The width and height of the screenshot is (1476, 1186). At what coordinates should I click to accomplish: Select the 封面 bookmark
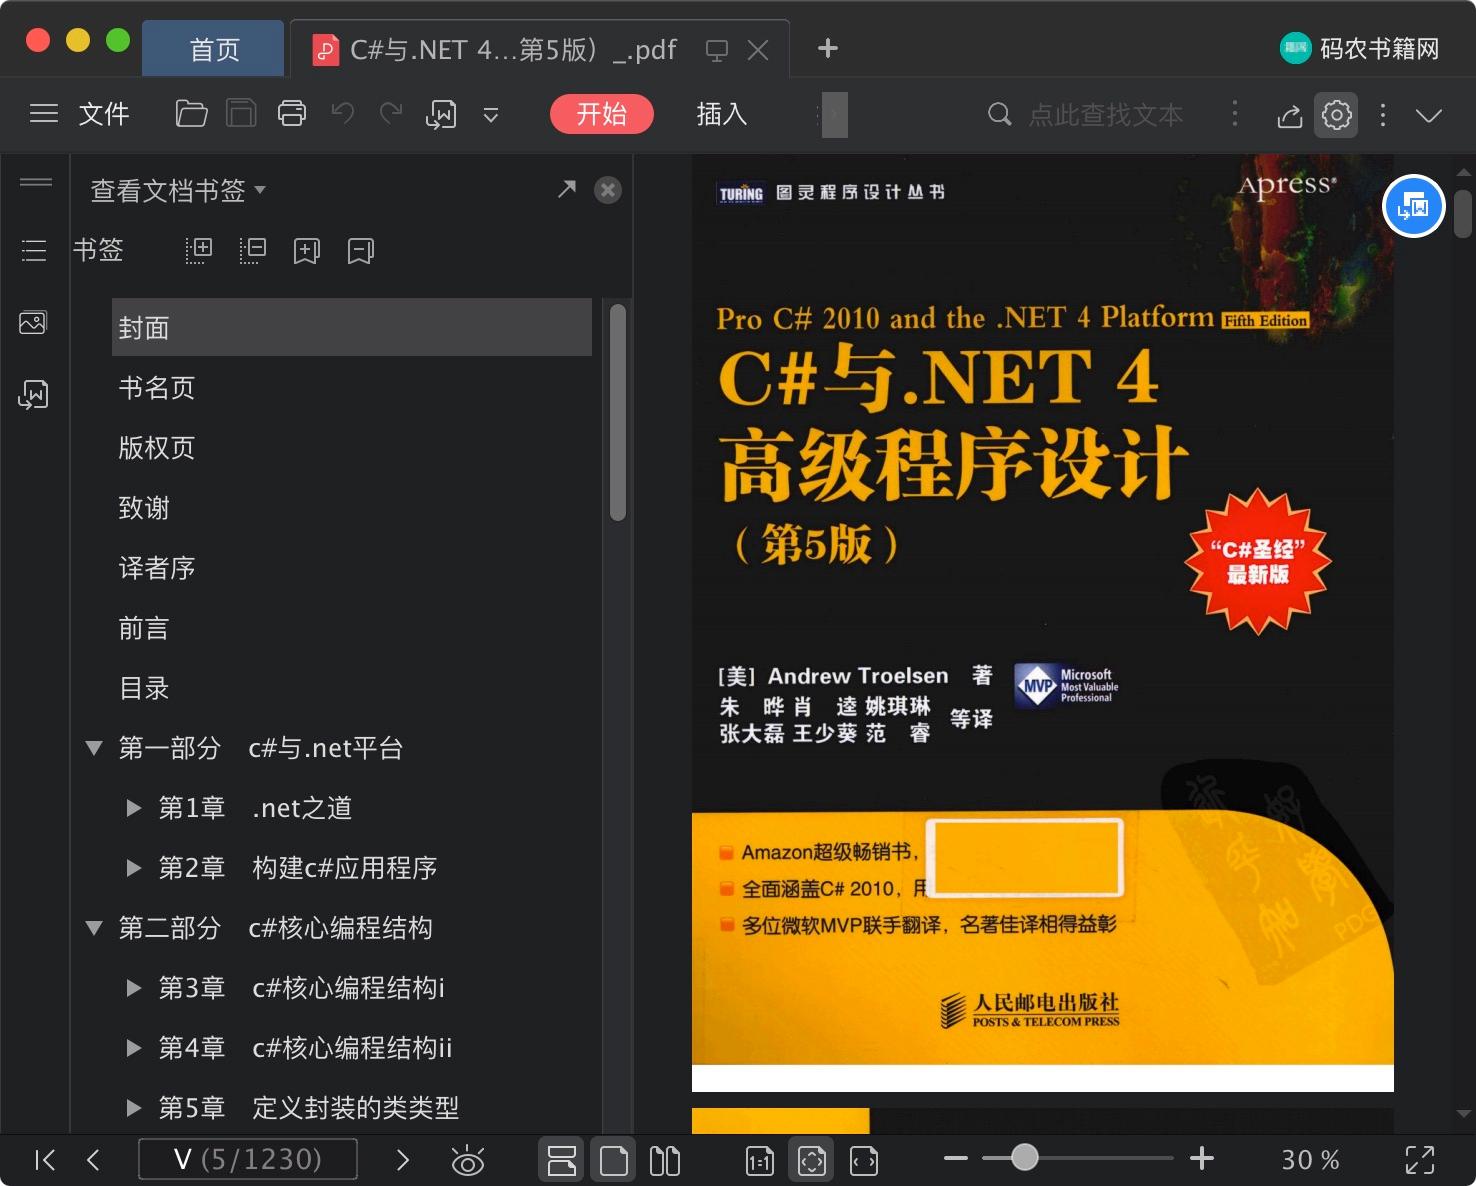click(352, 327)
